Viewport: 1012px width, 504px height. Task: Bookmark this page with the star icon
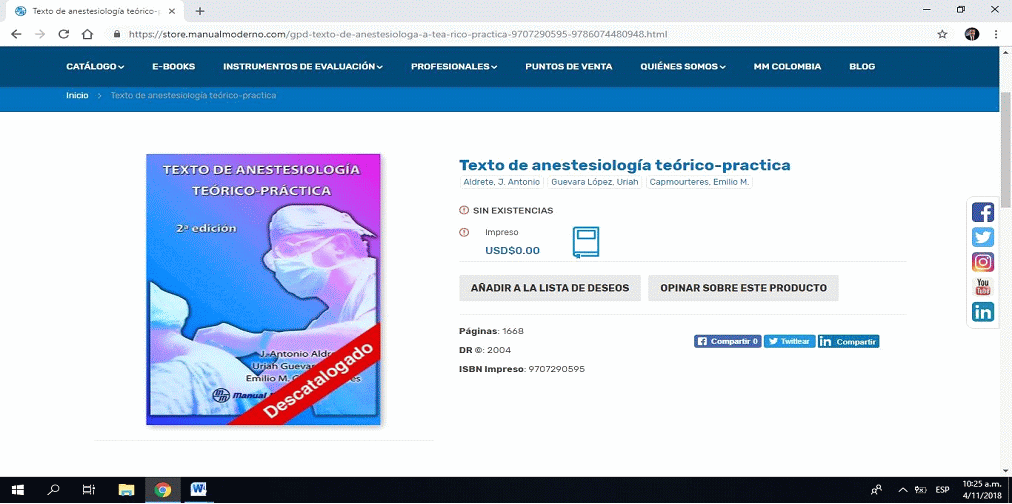click(x=942, y=34)
